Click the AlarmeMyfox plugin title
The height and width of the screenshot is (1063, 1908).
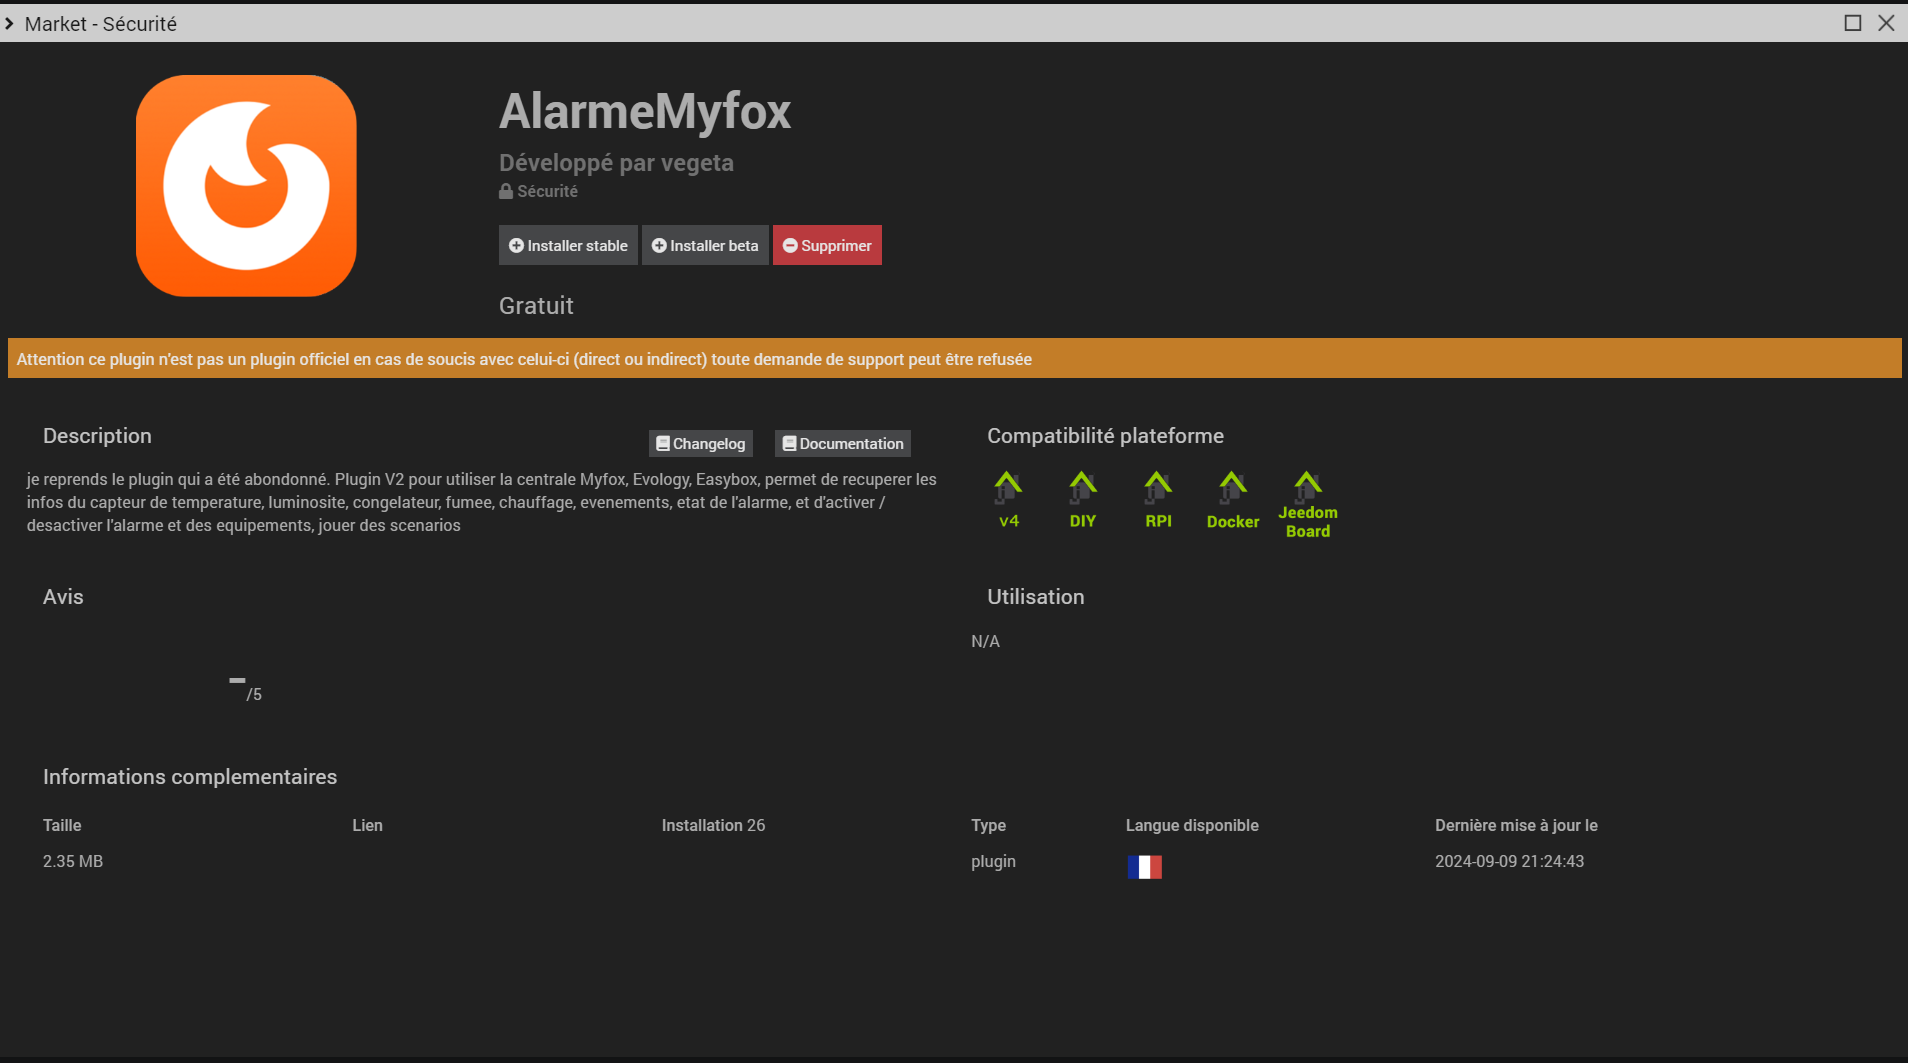point(645,111)
